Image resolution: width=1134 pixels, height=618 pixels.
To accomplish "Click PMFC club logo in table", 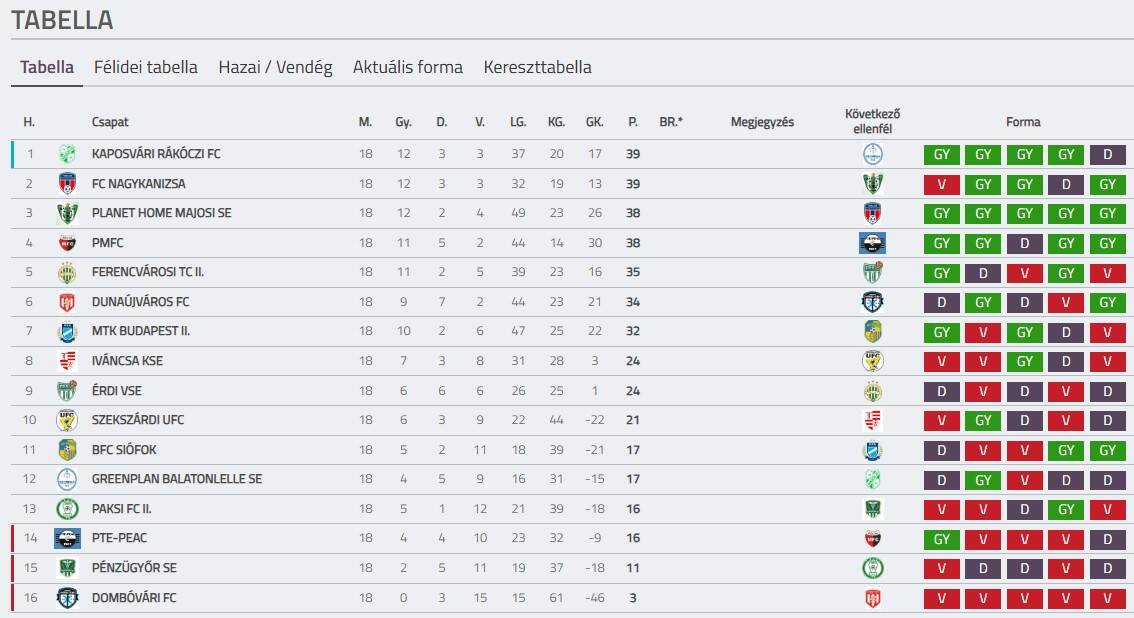I will [67, 243].
